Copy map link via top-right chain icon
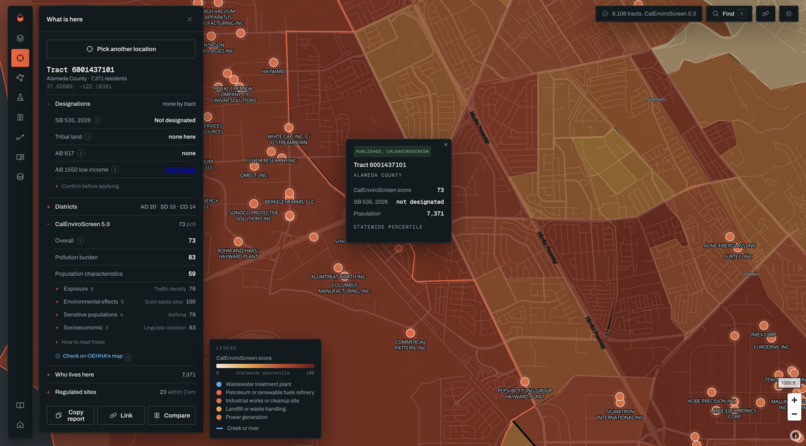The height and width of the screenshot is (446, 806). [x=765, y=14]
